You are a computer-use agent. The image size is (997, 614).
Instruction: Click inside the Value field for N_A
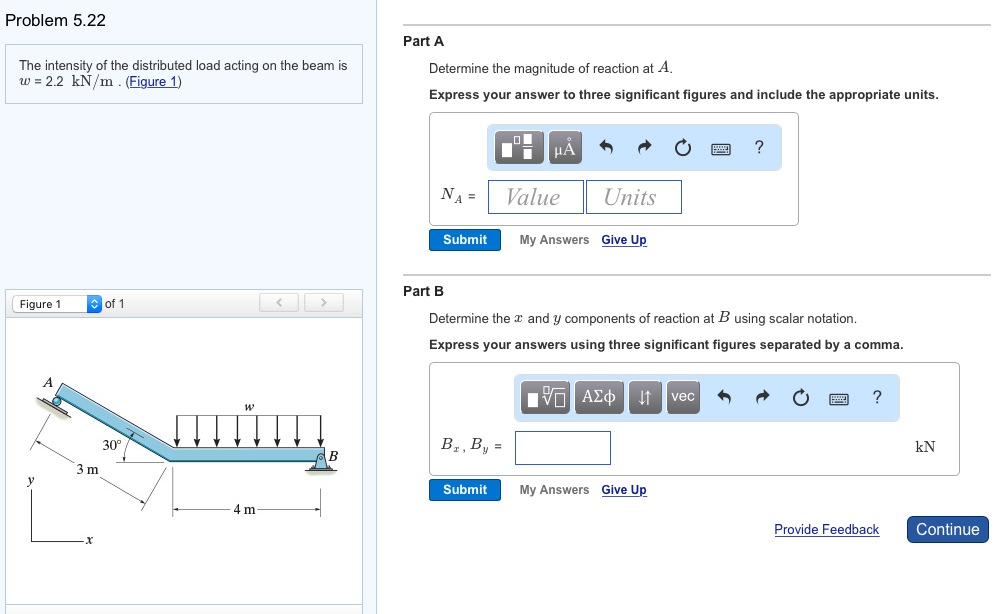click(x=535, y=196)
